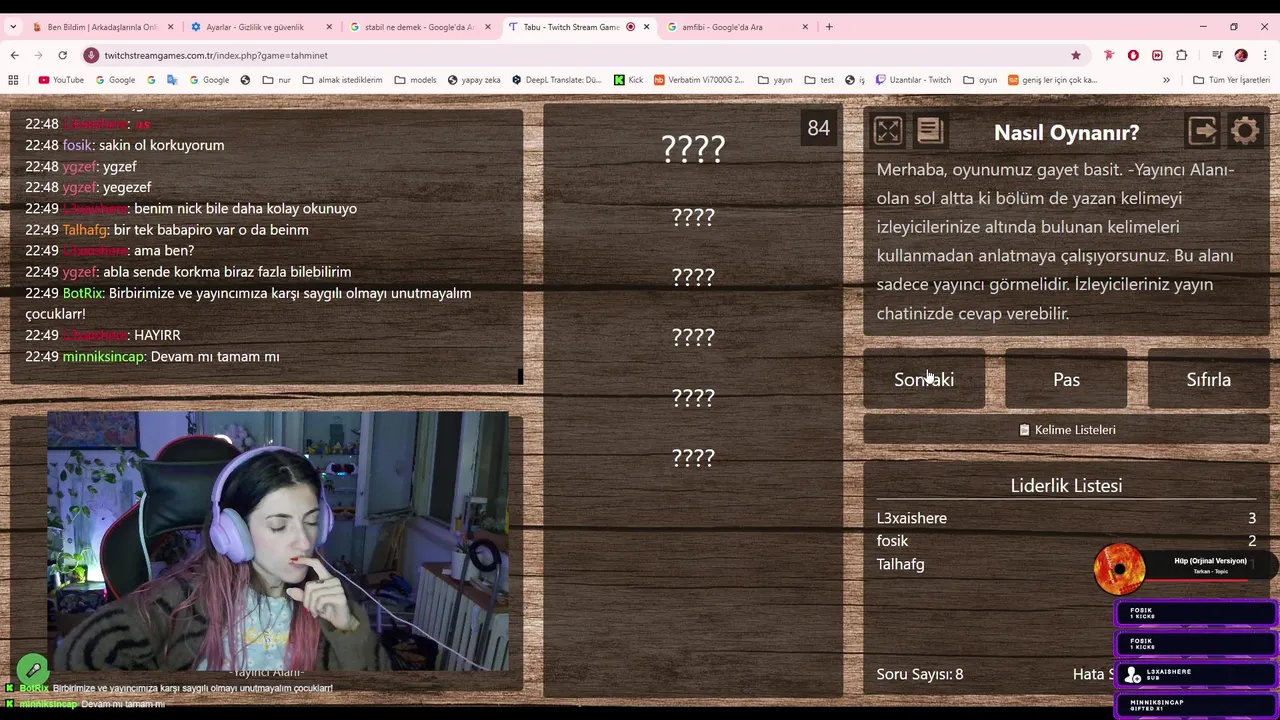Click the bookmark star in address bar
The width and height of the screenshot is (1280, 720).
[x=1076, y=55]
